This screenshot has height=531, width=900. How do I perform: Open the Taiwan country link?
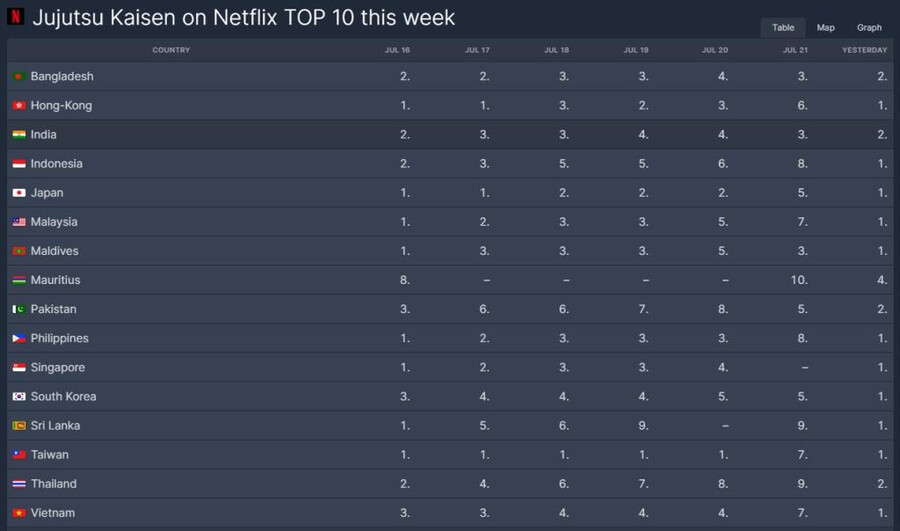click(49, 455)
